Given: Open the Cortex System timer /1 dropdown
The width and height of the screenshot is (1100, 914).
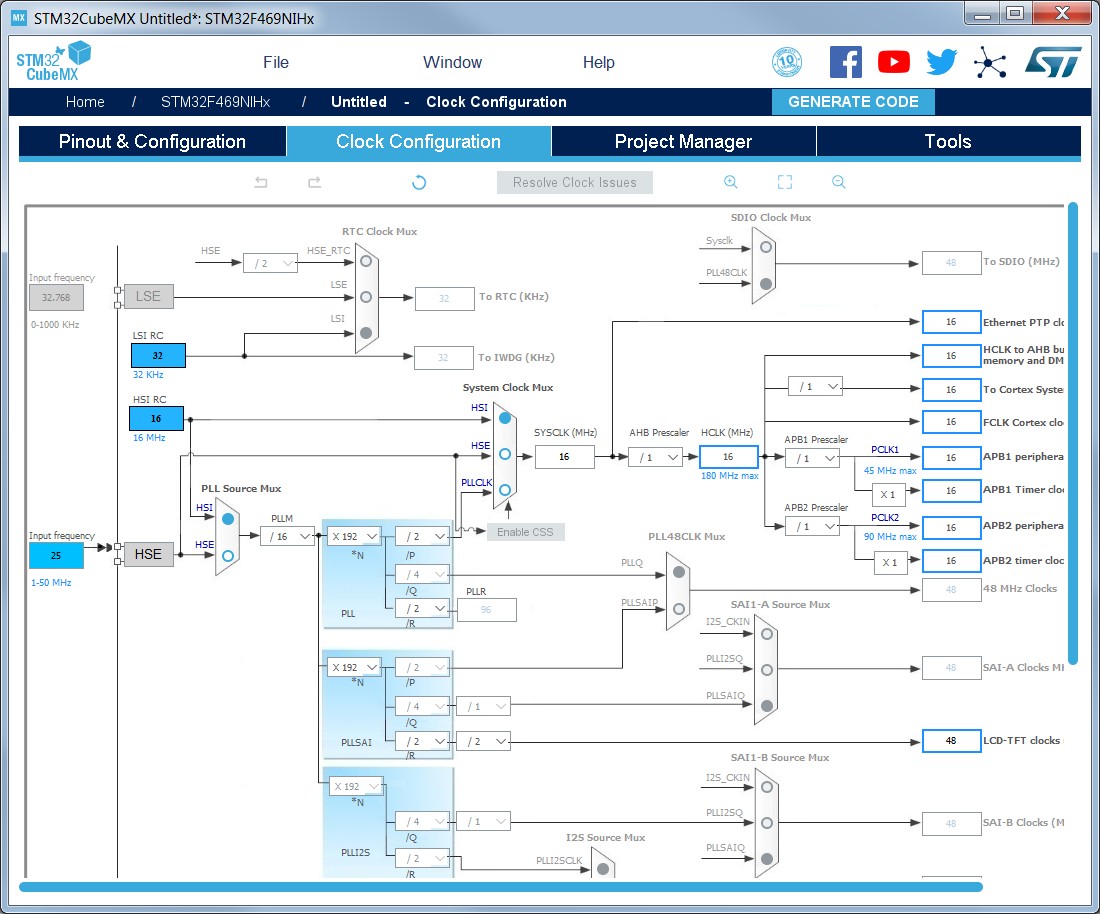Looking at the screenshot, I should pyautogui.click(x=815, y=387).
